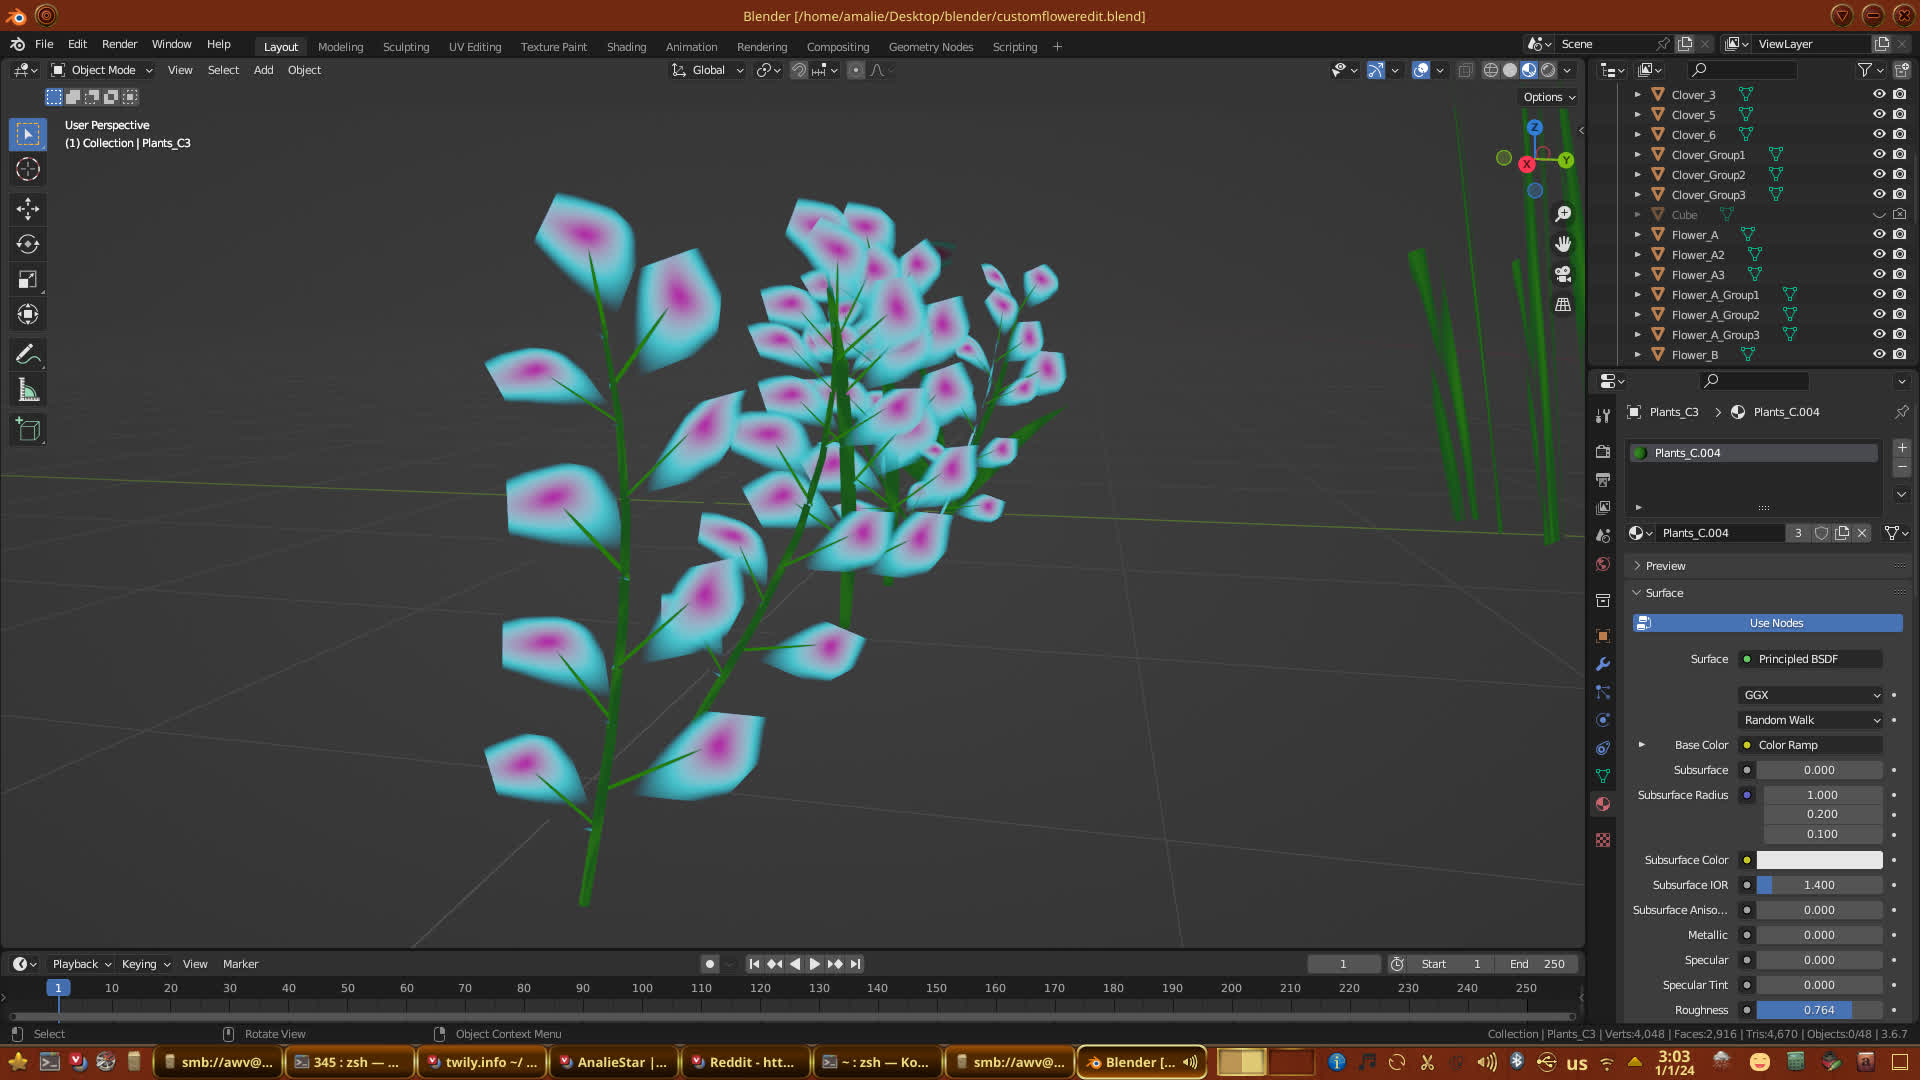Select the Annotate pencil tool
Image resolution: width=1920 pixels, height=1080 pixels.
pyautogui.click(x=28, y=354)
